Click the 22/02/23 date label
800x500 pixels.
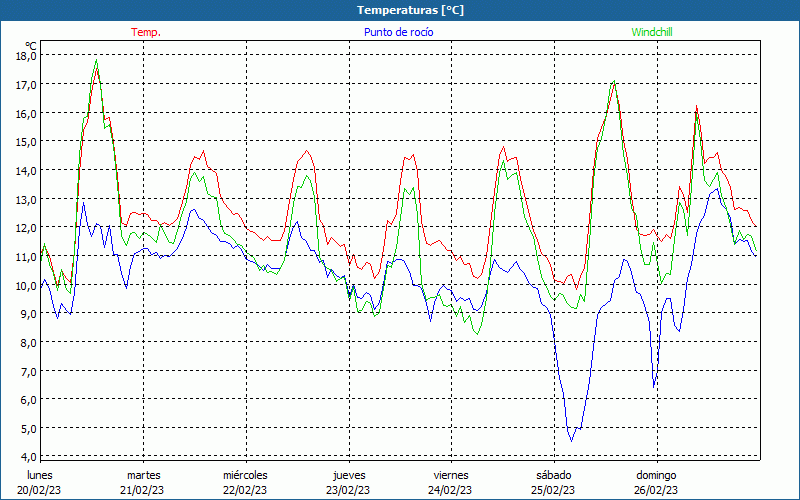245,490
